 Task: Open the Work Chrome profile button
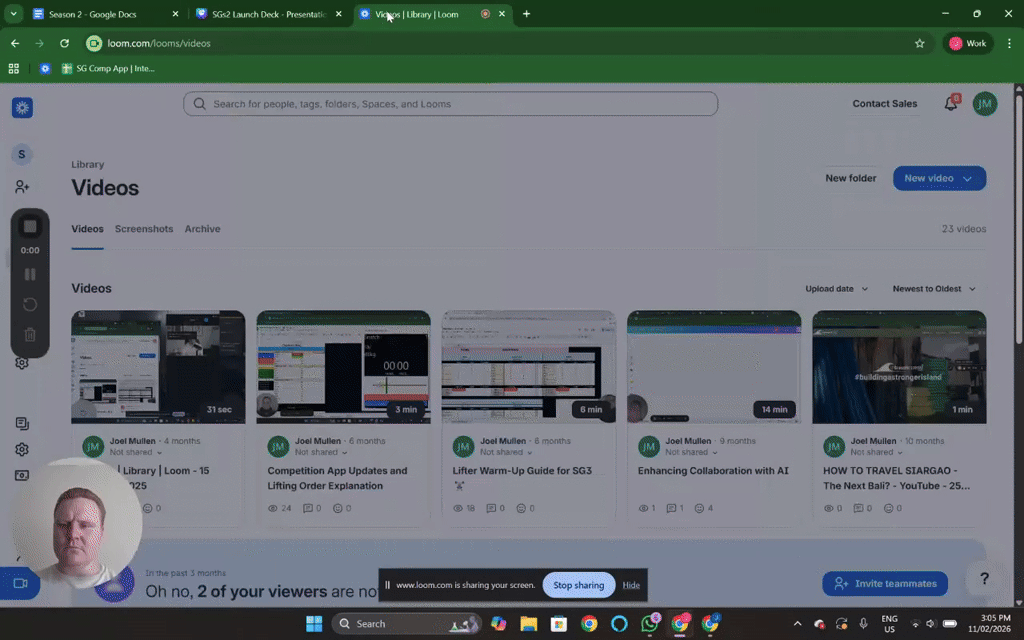pos(968,43)
